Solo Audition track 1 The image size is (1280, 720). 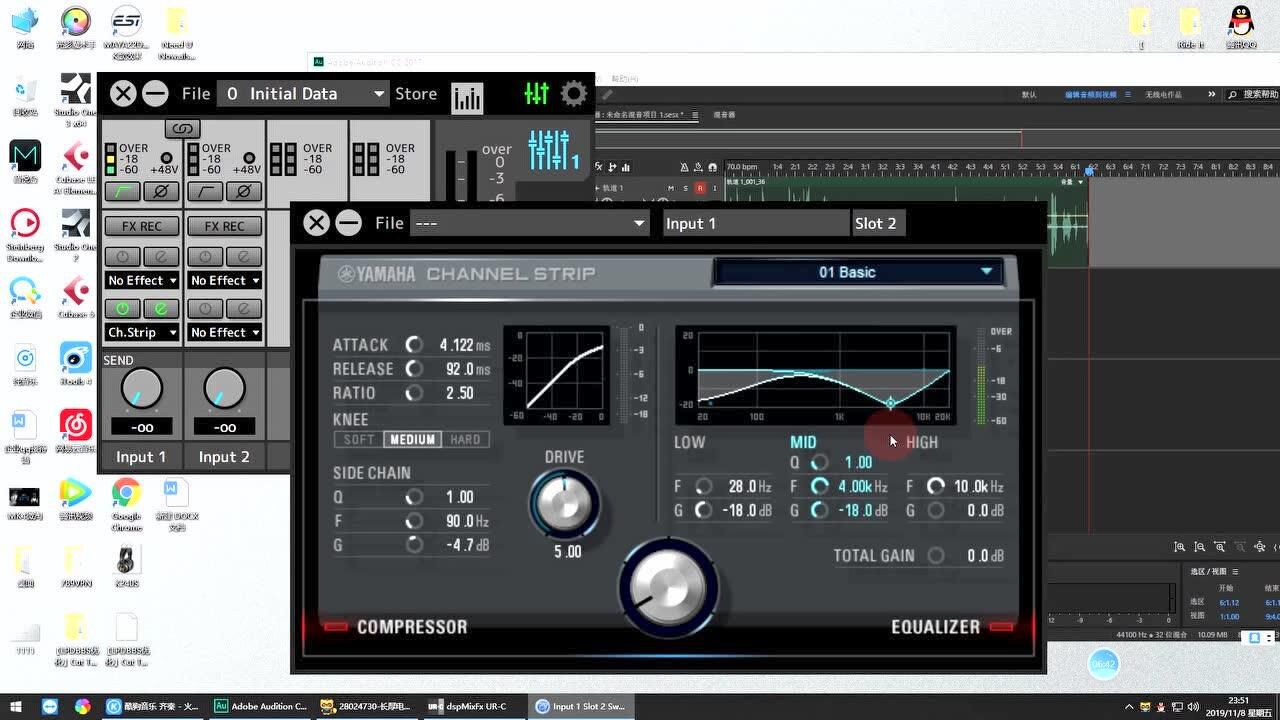point(686,188)
